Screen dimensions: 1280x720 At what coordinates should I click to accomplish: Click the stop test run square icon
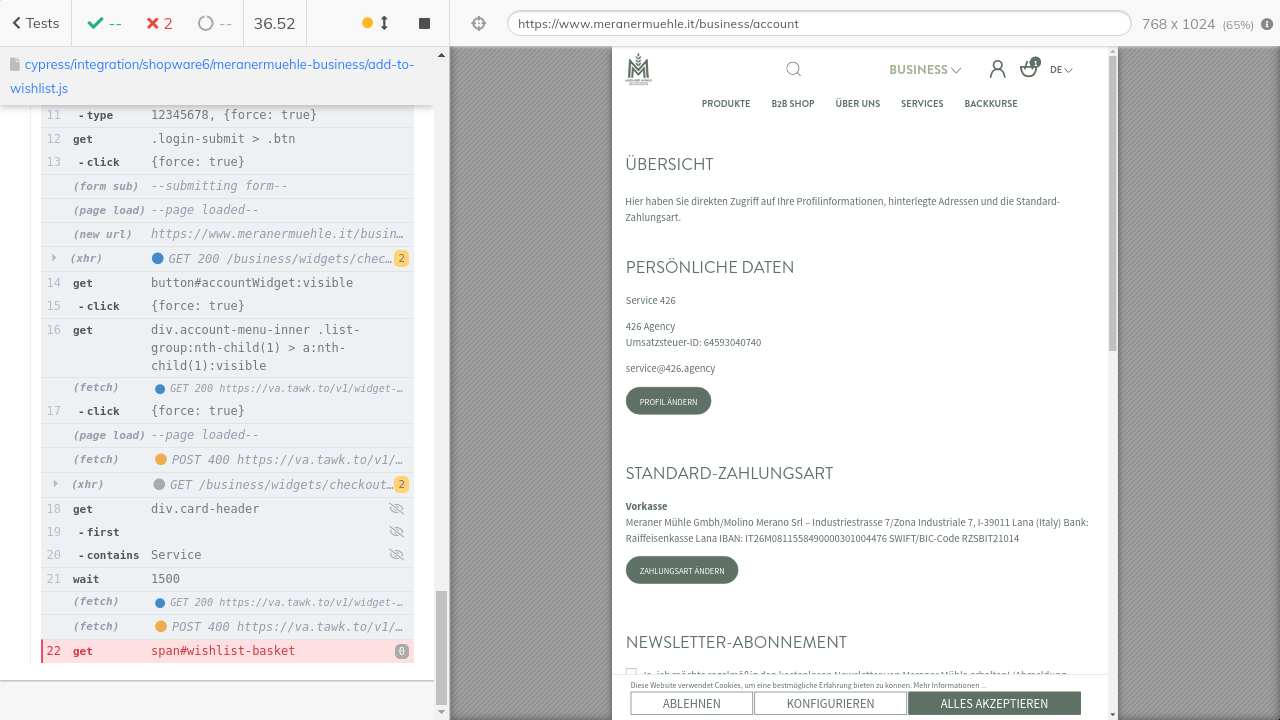pos(424,23)
